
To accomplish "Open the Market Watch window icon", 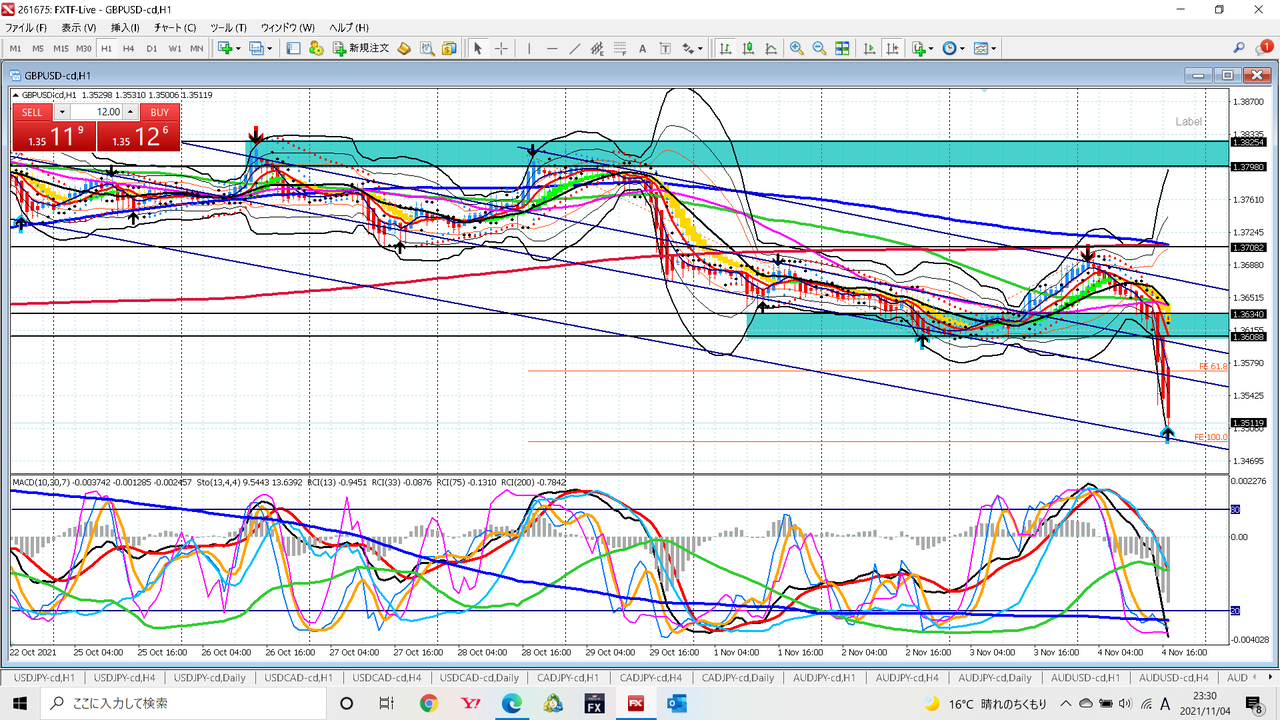I will (x=294, y=48).
